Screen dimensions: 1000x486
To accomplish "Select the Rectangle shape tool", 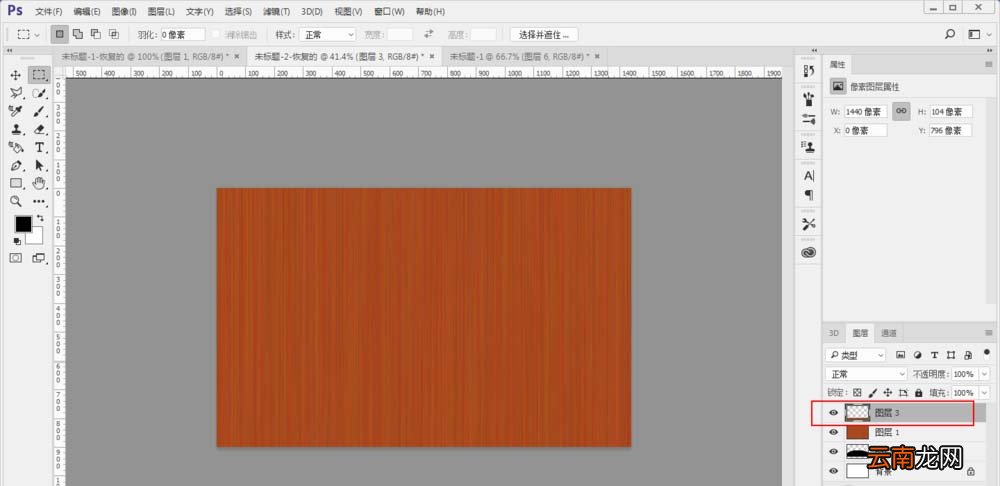I will pos(16,184).
